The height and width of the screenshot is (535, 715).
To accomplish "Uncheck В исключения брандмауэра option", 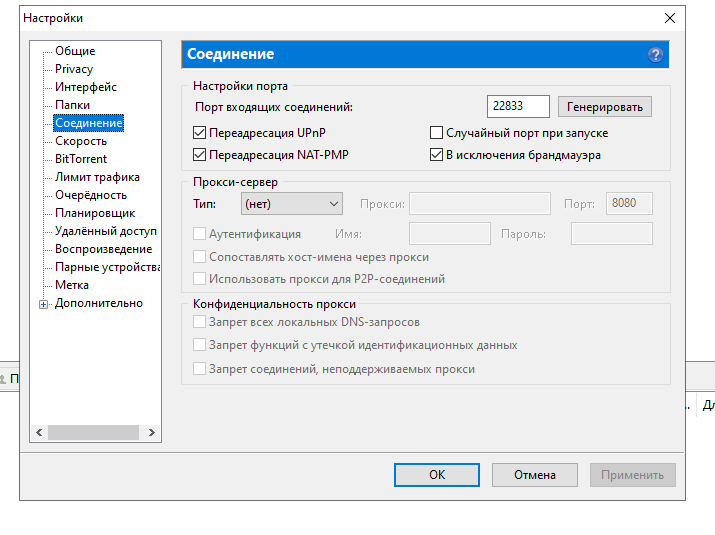I will pos(436,155).
